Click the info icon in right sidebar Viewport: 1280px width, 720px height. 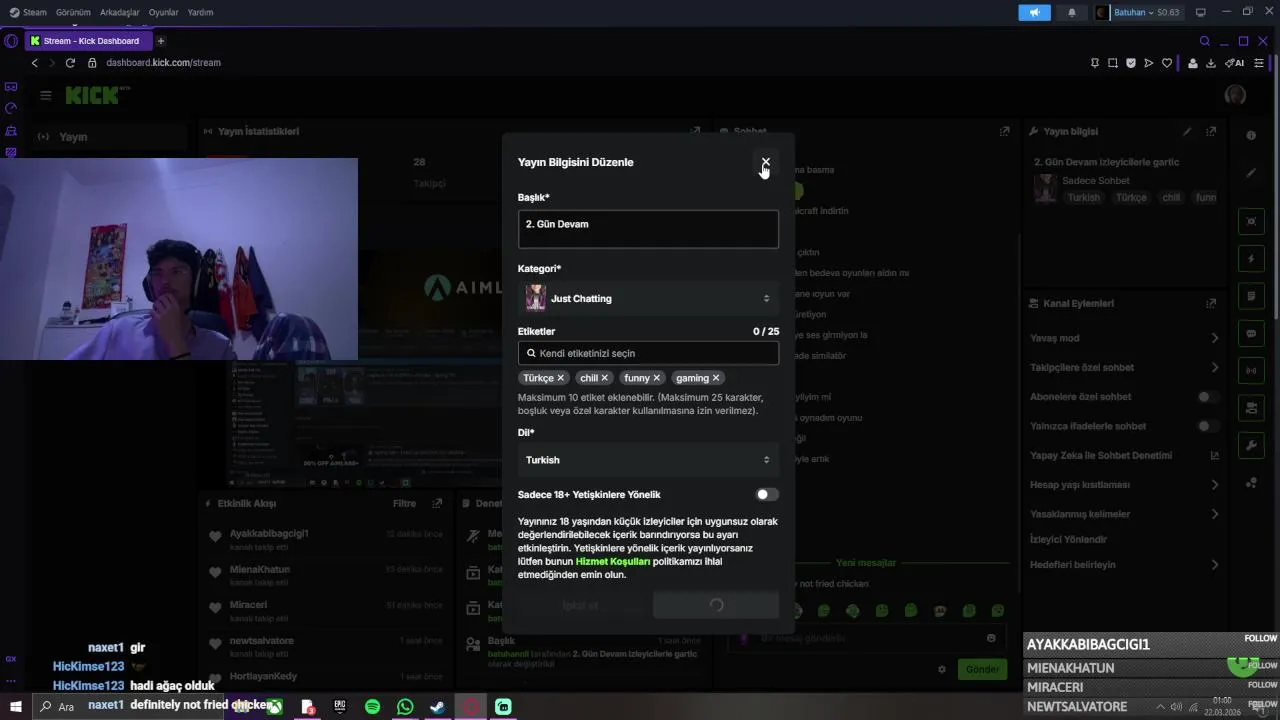1251,135
